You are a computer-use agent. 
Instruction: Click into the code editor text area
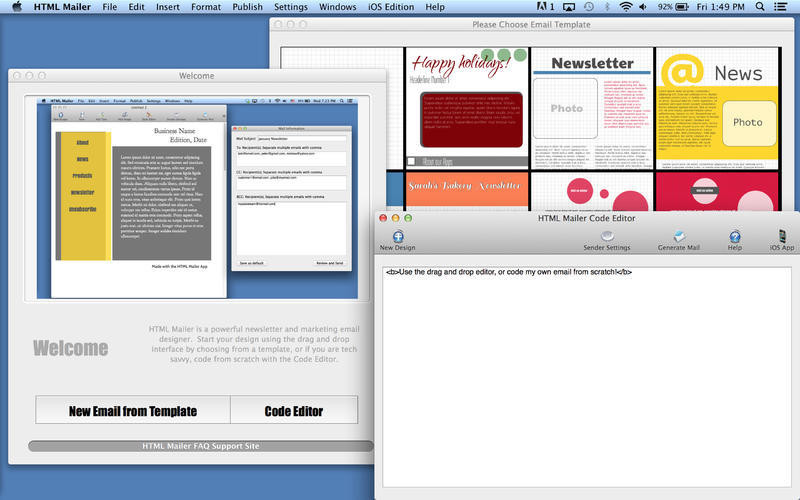click(x=587, y=377)
